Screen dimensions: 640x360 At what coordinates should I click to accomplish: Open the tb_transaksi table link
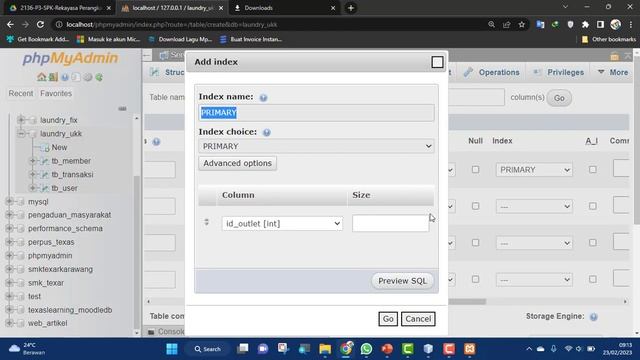tap(72, 174)
